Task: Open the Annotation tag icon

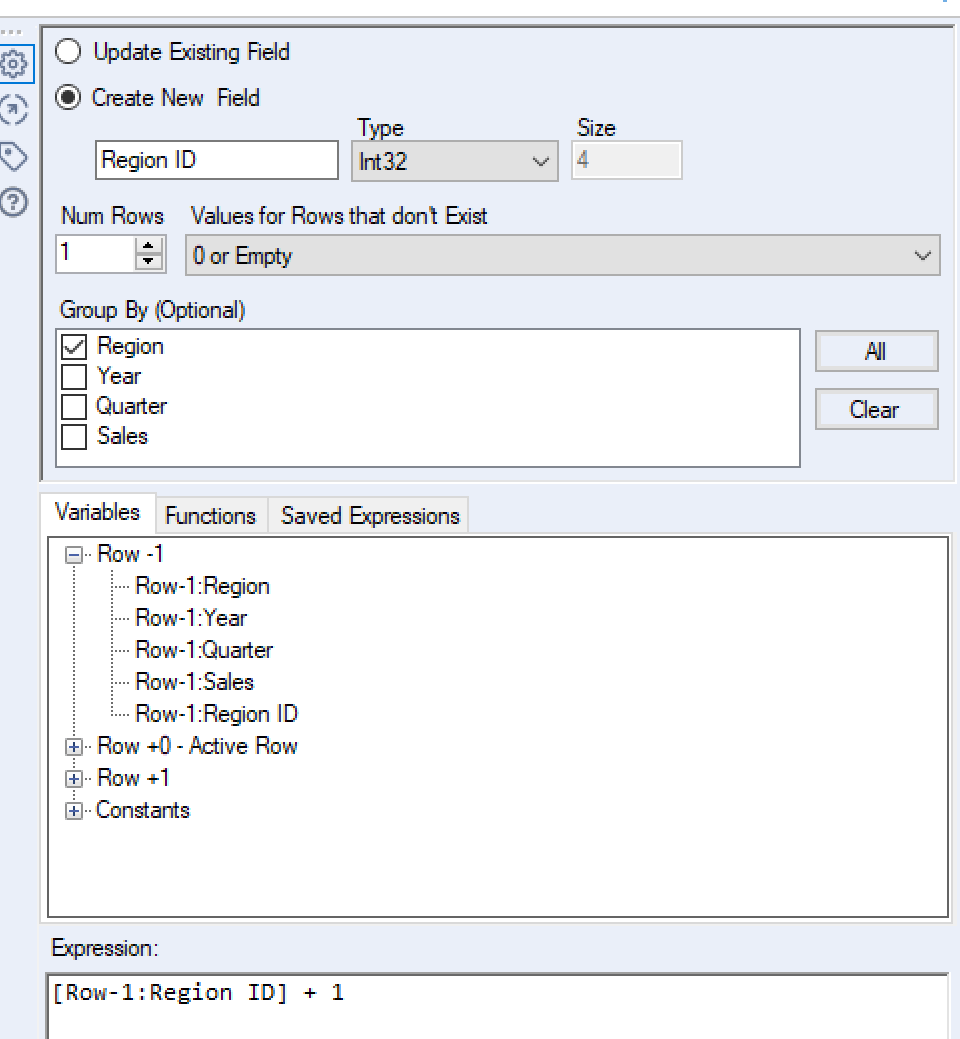Action: (x=14, y=156)
